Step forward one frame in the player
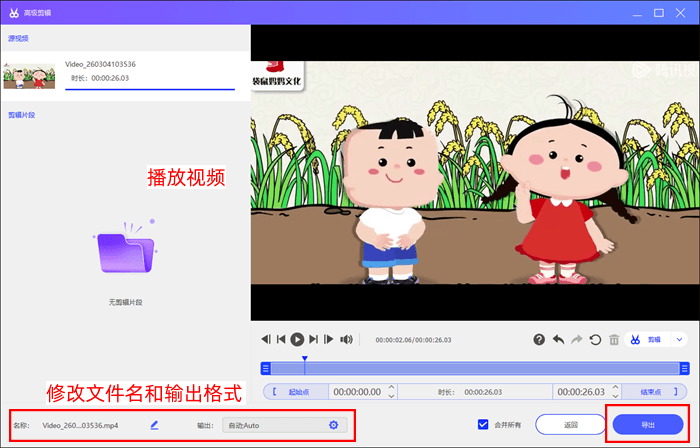Viewport: 700px width, 448px height. (329, 340)
